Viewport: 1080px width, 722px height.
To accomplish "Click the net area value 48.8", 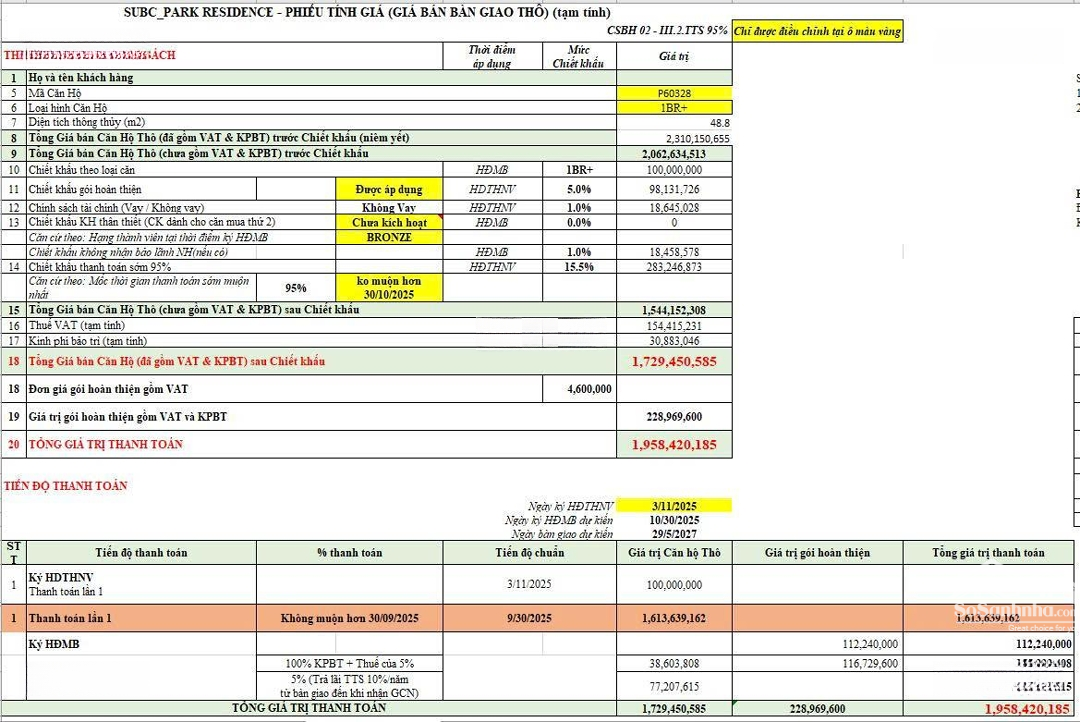I will click(x=718, y=122).
